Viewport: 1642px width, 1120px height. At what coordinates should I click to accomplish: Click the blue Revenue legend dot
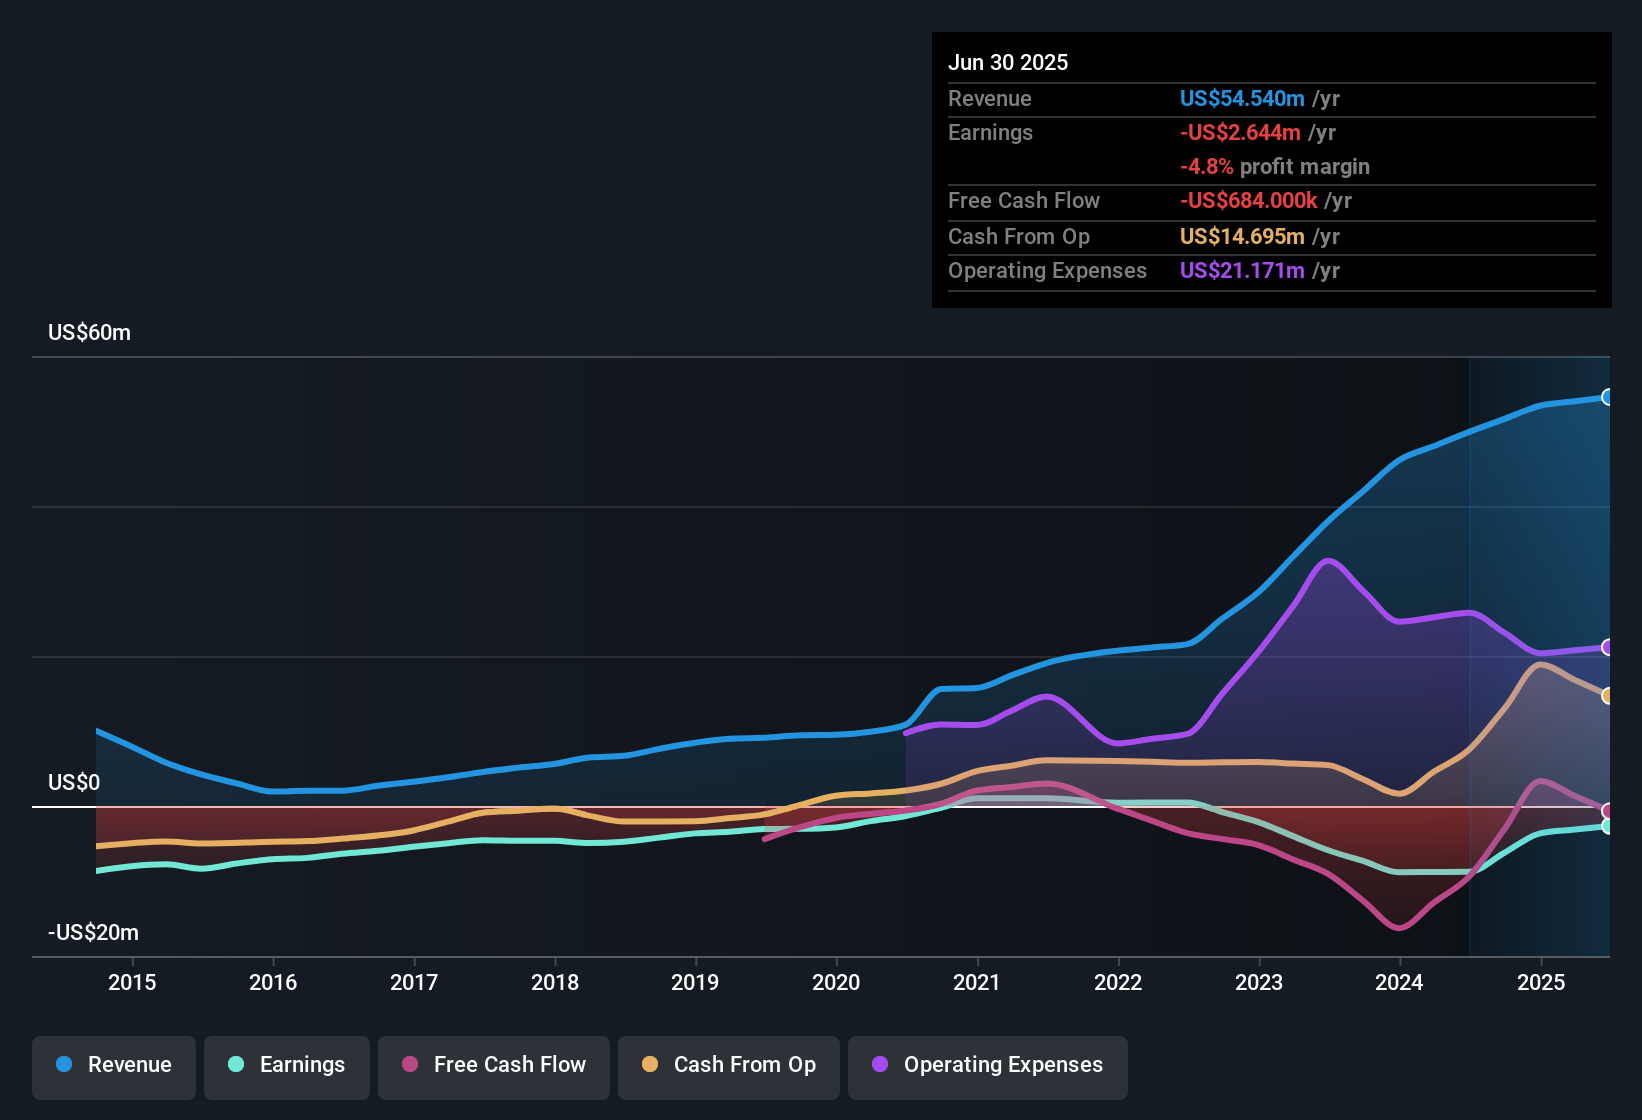[63, 1065]
